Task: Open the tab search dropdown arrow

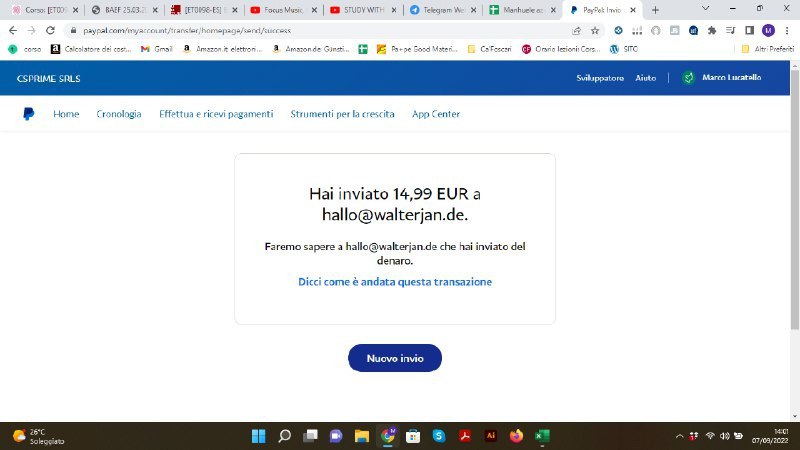Action: coord(706,9)
